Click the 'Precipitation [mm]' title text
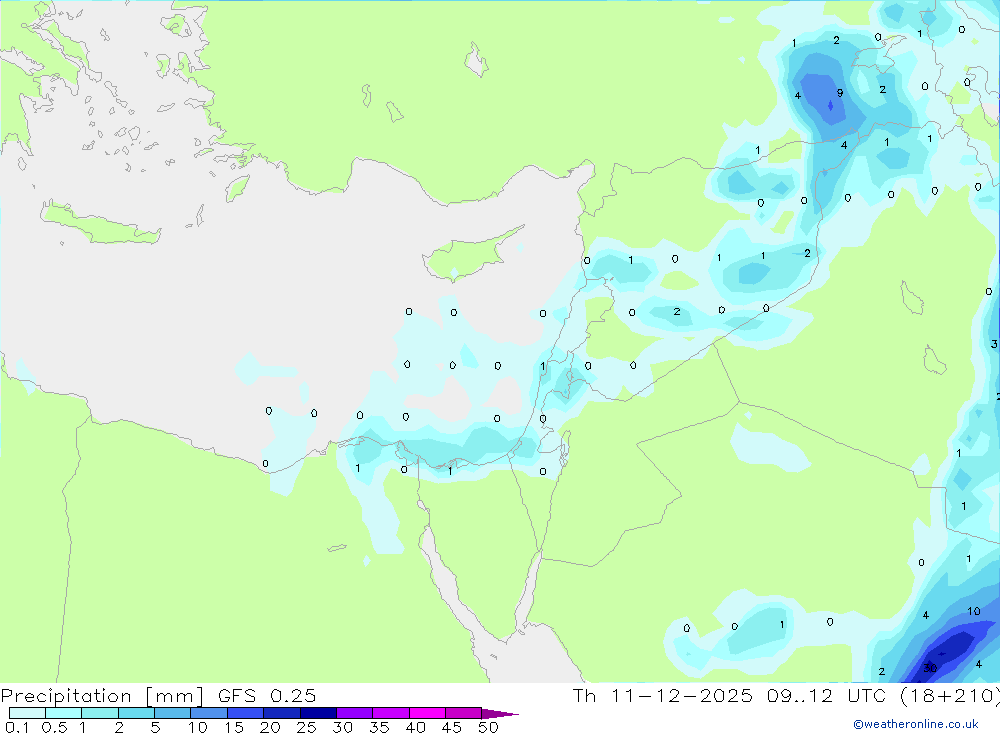This screenshot has width=1000, height=733. [102, 696]
